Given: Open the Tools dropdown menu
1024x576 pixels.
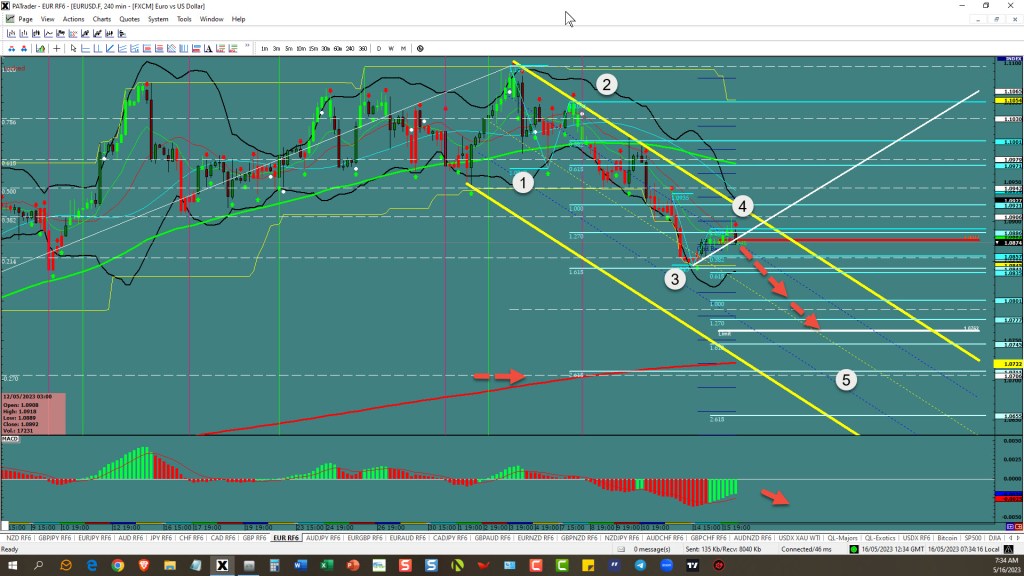Looking at the screenshot, I should (184, 19).
